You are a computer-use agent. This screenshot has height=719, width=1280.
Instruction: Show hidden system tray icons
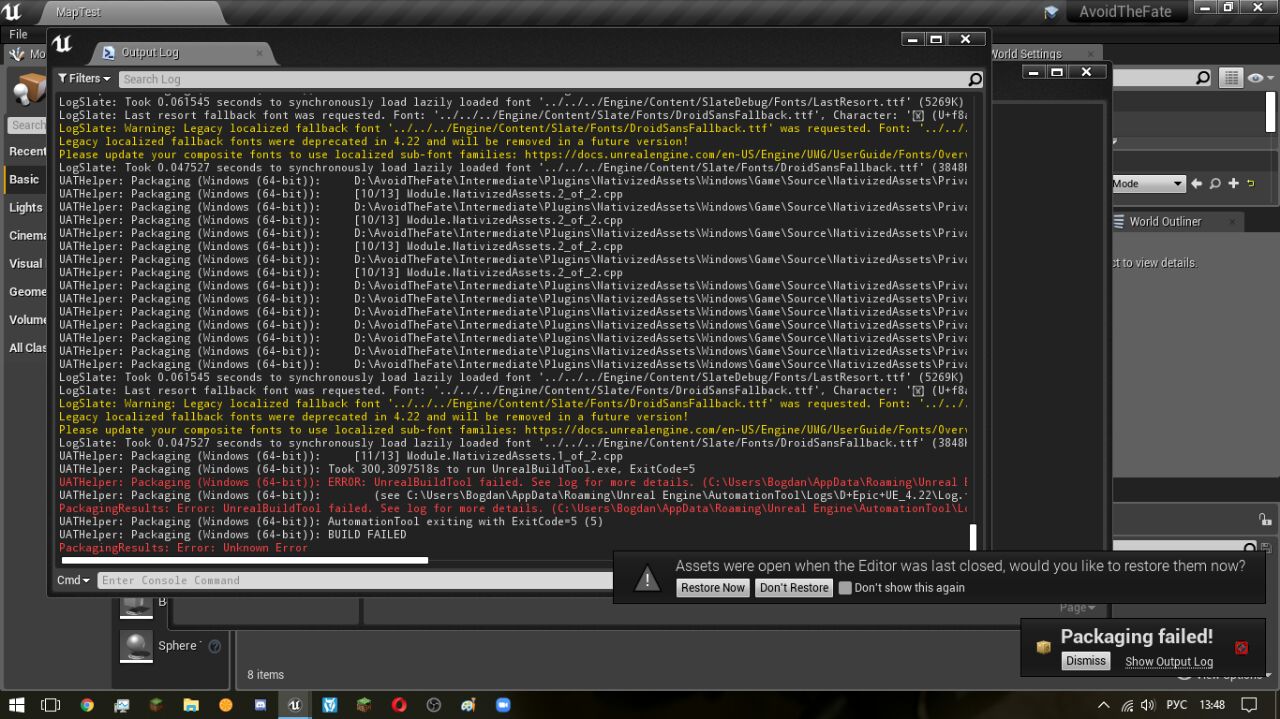(x=1105, y=705)
